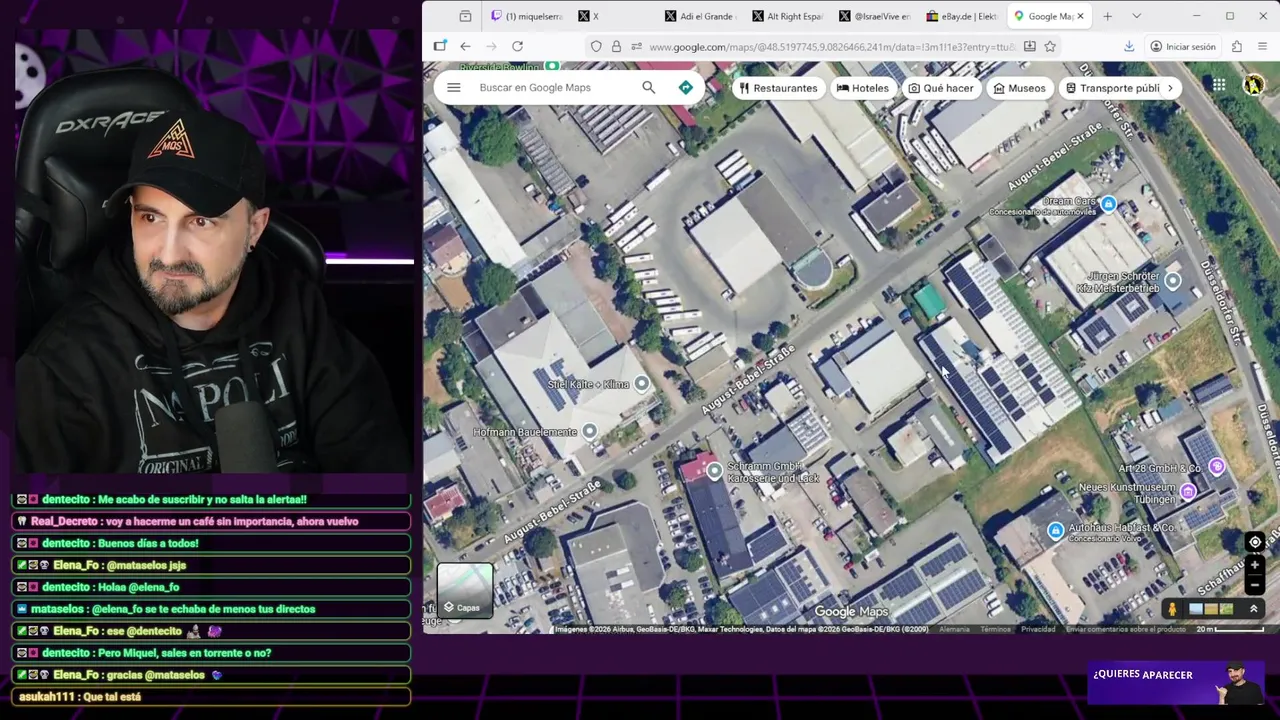Image resolution: width=1280 pixels, height=720 pixels.
Task: Expand the imagery strip with double chevron
Action: click(x=1253, y=609)
